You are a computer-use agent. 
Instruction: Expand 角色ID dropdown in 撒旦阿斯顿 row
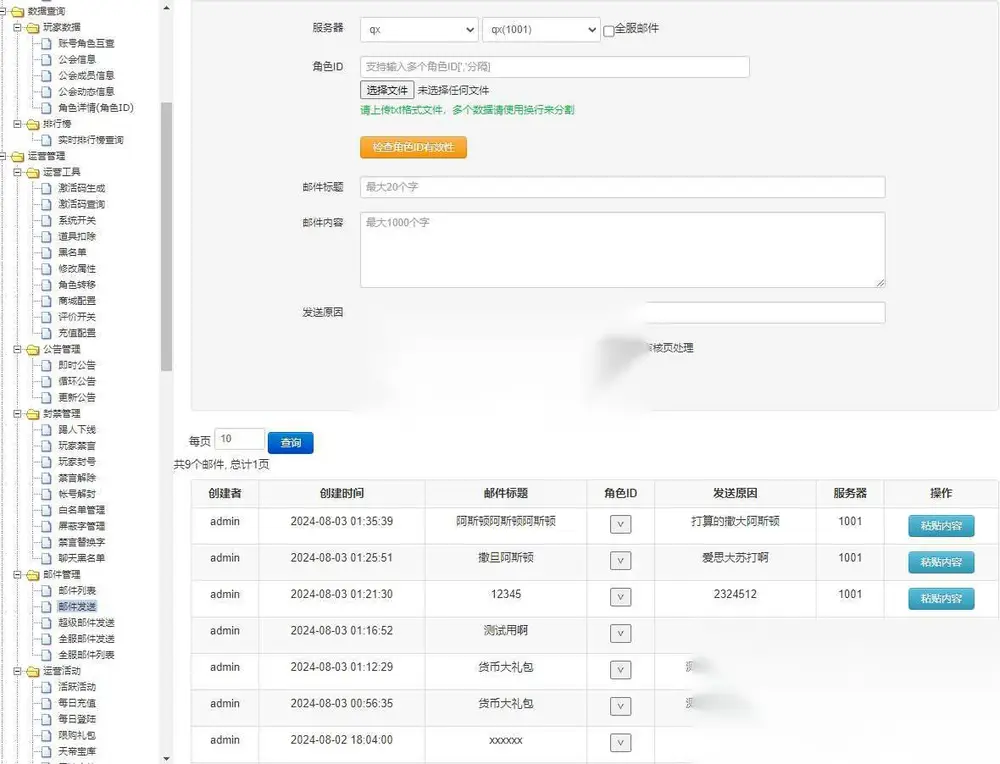621,561
